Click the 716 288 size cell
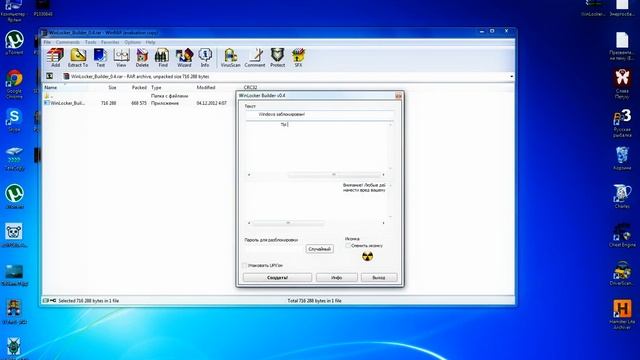The width and height of the screenshot is (640, 360). (x=109, y=103)
